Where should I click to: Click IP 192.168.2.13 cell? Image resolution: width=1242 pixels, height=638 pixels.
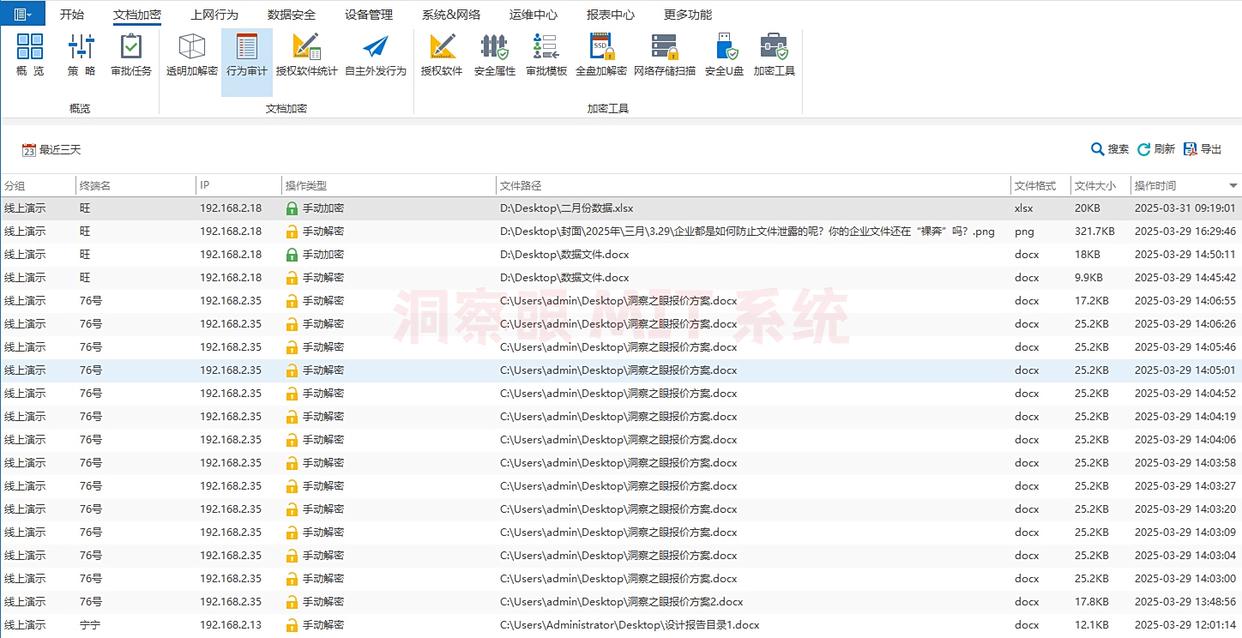tap(230, 625)
